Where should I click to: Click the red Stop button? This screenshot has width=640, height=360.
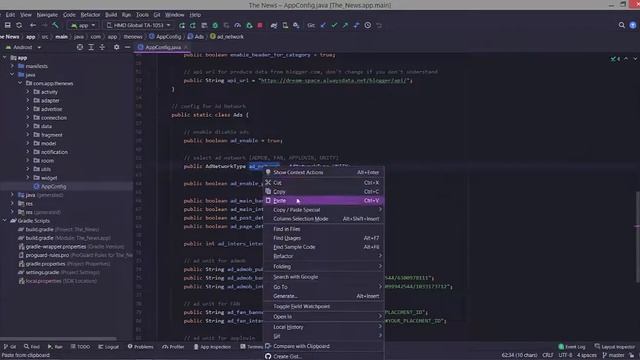(260, 25)
